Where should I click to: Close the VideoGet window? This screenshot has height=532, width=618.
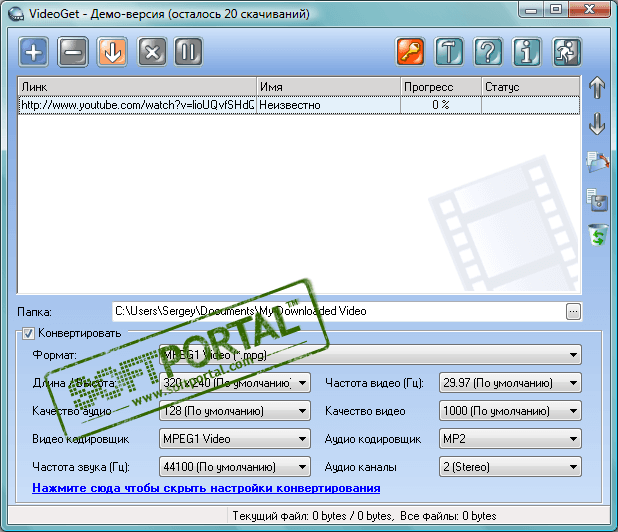pyautogui.click(x=590, y=9)
